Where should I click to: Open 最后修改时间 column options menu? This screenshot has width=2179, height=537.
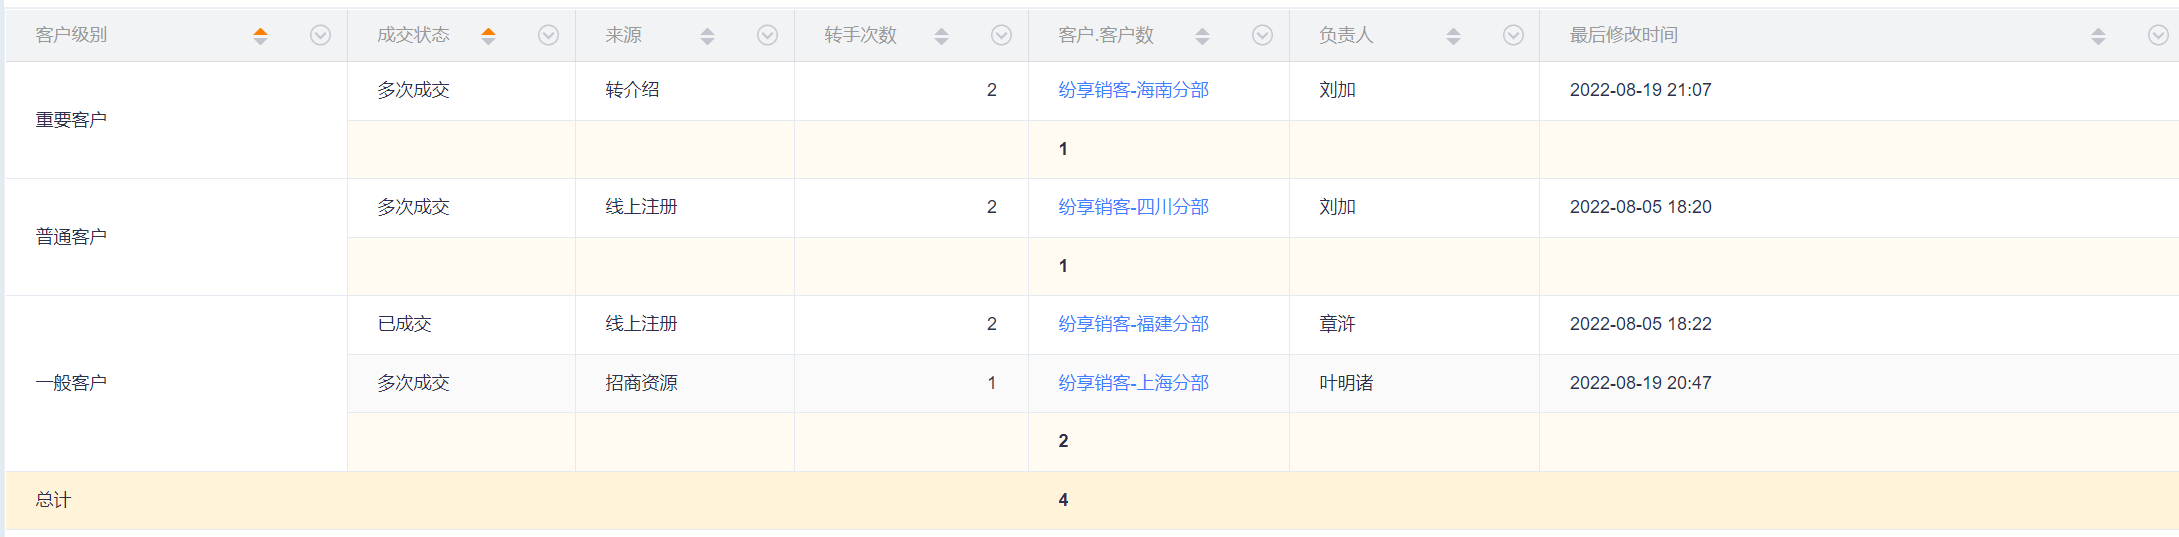point(2158,35)
